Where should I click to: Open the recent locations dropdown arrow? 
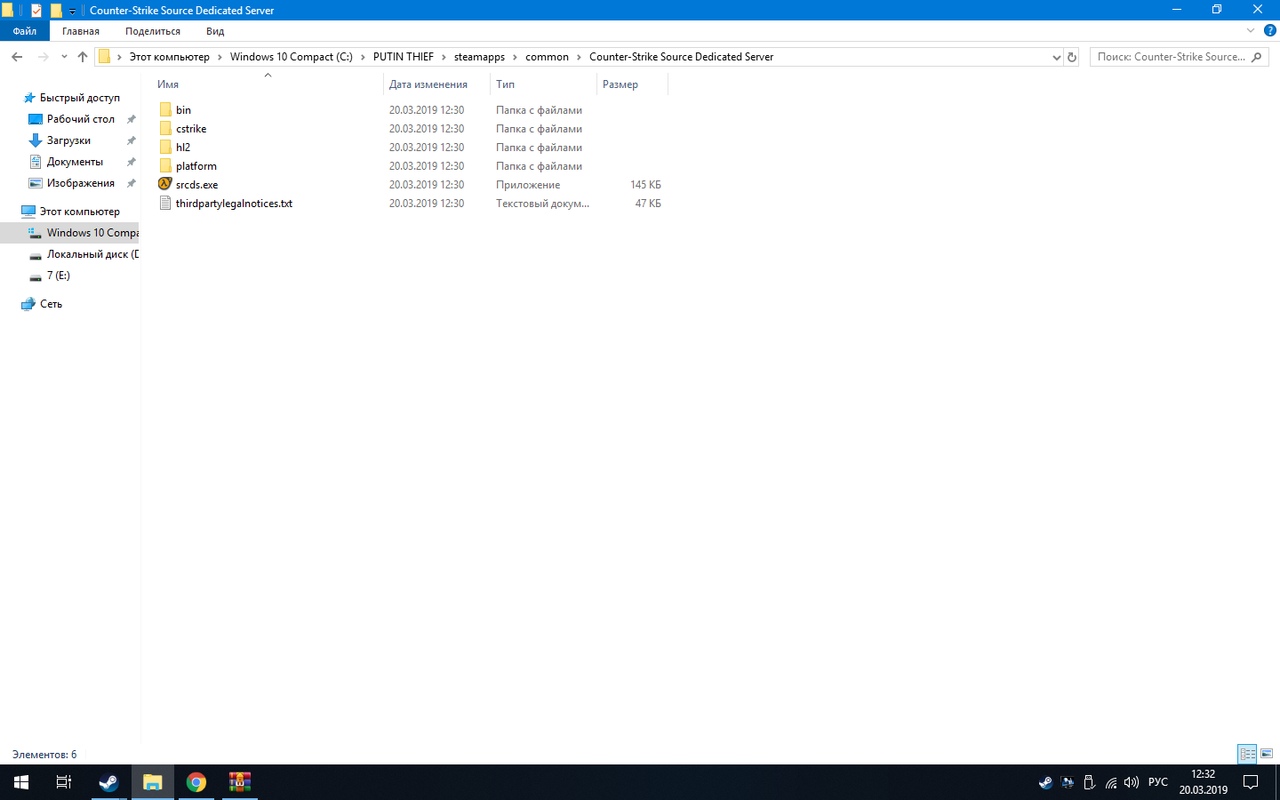65,57
